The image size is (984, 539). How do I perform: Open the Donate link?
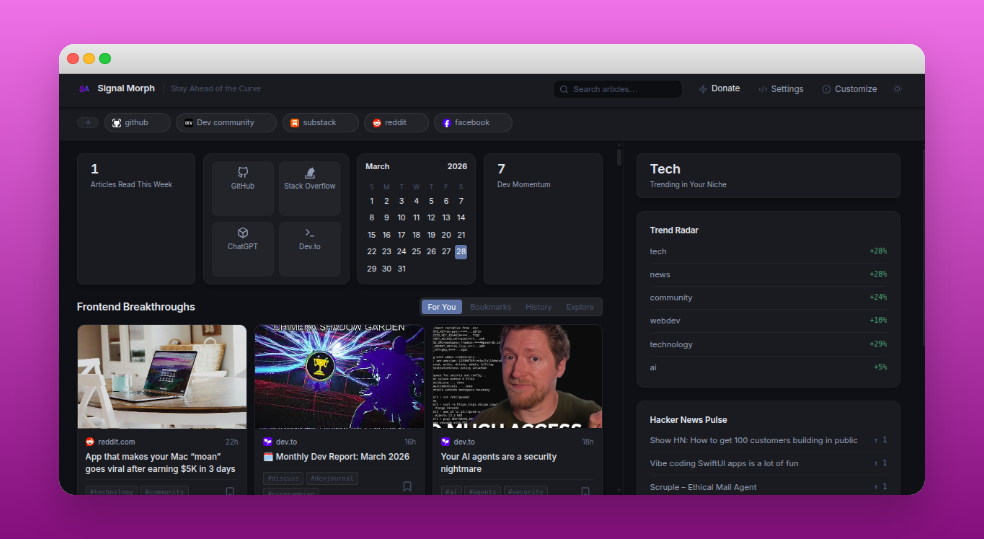[x=719, y=88]
